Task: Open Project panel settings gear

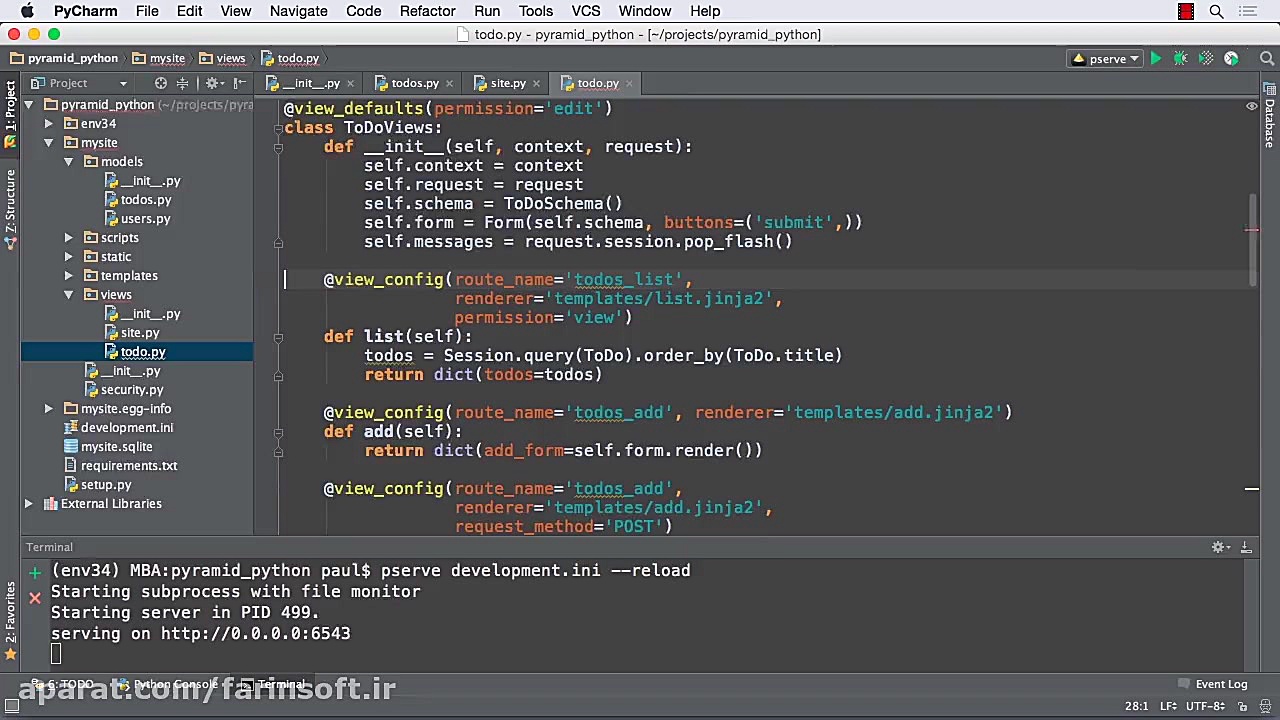Action: tap(213, 83)
